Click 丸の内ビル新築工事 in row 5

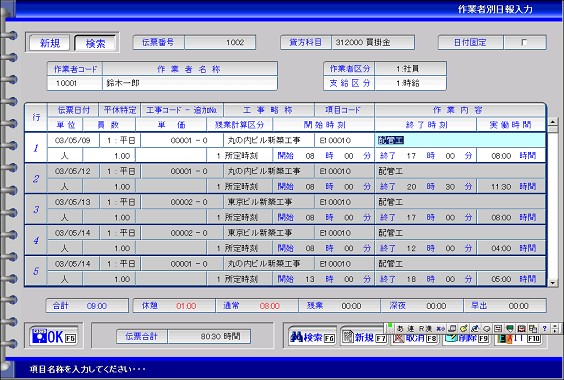(x=269, y=264)
